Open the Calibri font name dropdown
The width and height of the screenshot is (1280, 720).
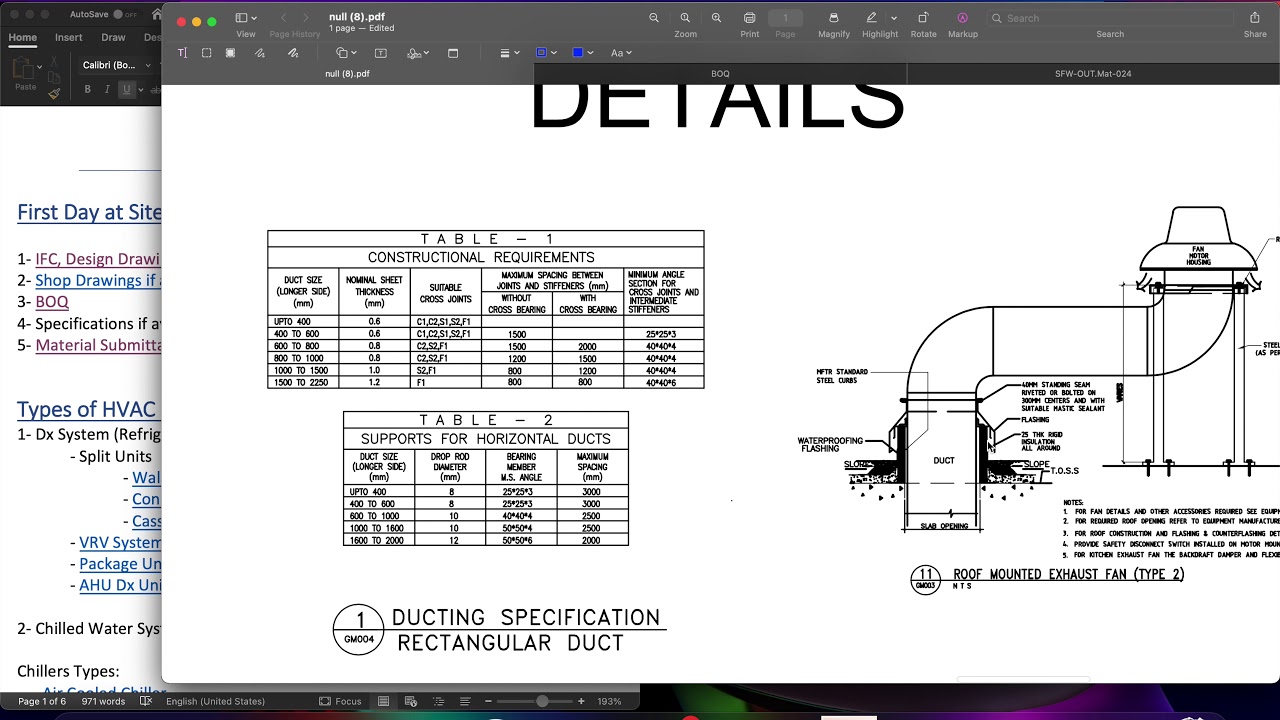(116, 65)
